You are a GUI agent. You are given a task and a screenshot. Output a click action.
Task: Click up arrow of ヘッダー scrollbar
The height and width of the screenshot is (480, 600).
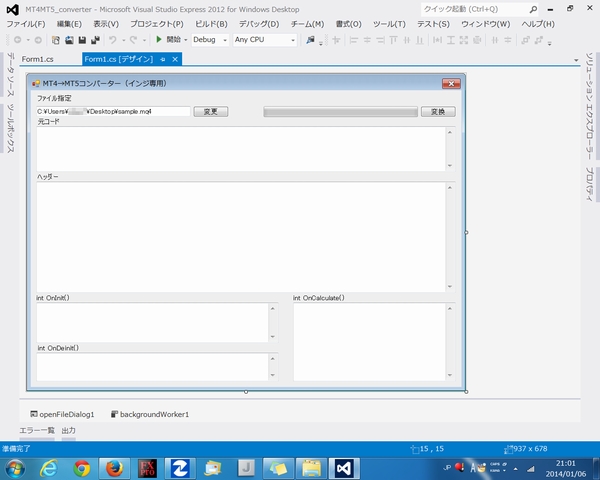(450, 188)
